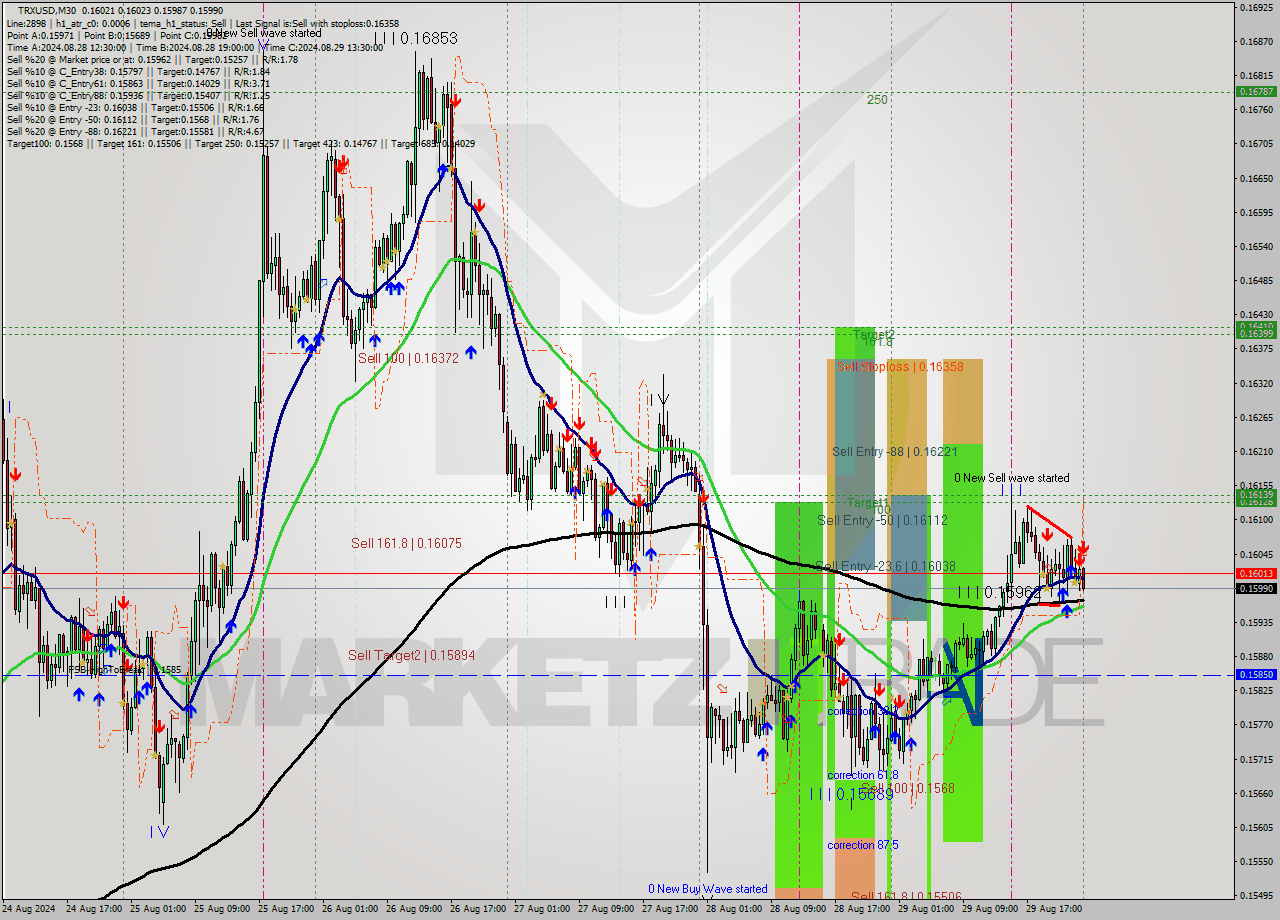1280x920 pixels.
Task: Click the '29 Aug 17:00' time label
Action: point(1054,910)
